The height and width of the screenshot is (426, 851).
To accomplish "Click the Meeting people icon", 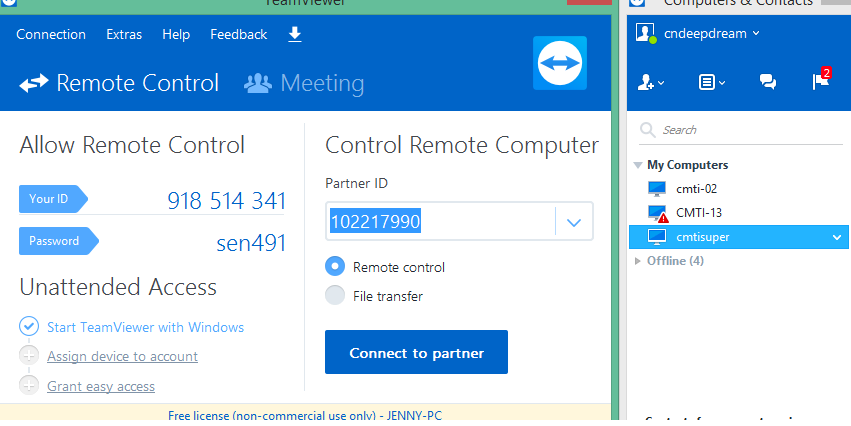I will [258, 83].
